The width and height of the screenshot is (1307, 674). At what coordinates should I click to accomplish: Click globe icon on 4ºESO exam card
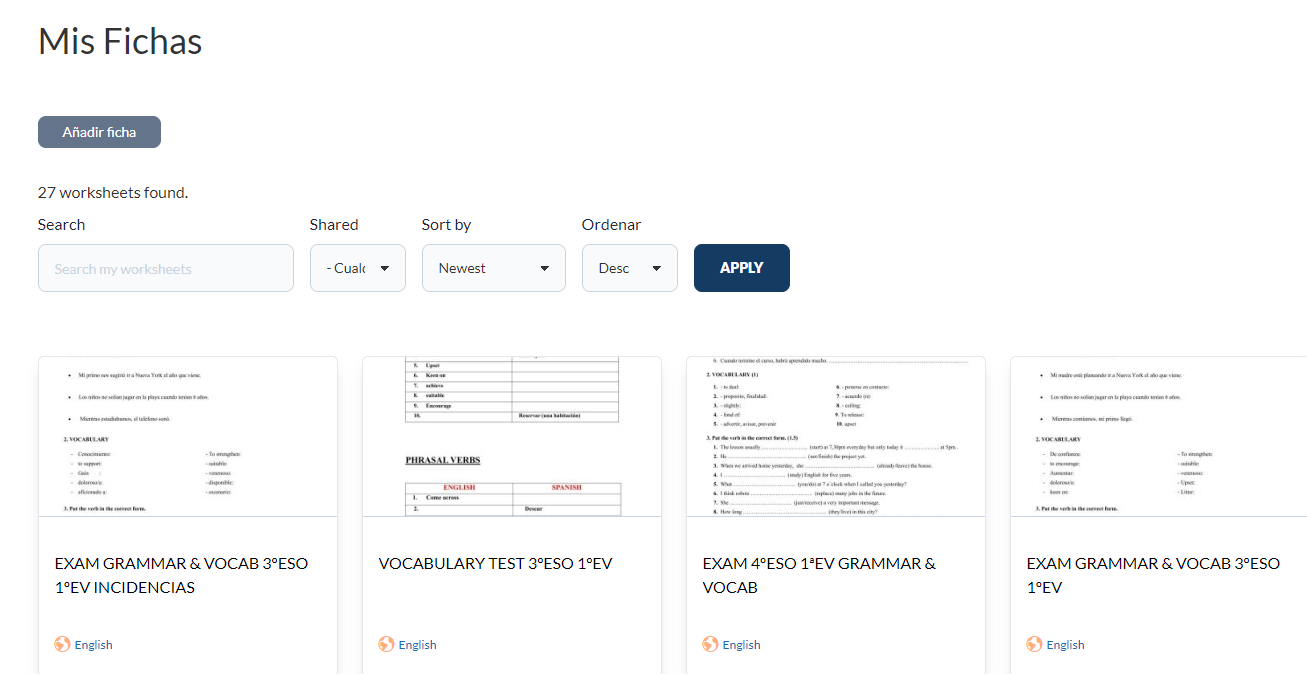[710, 644]
